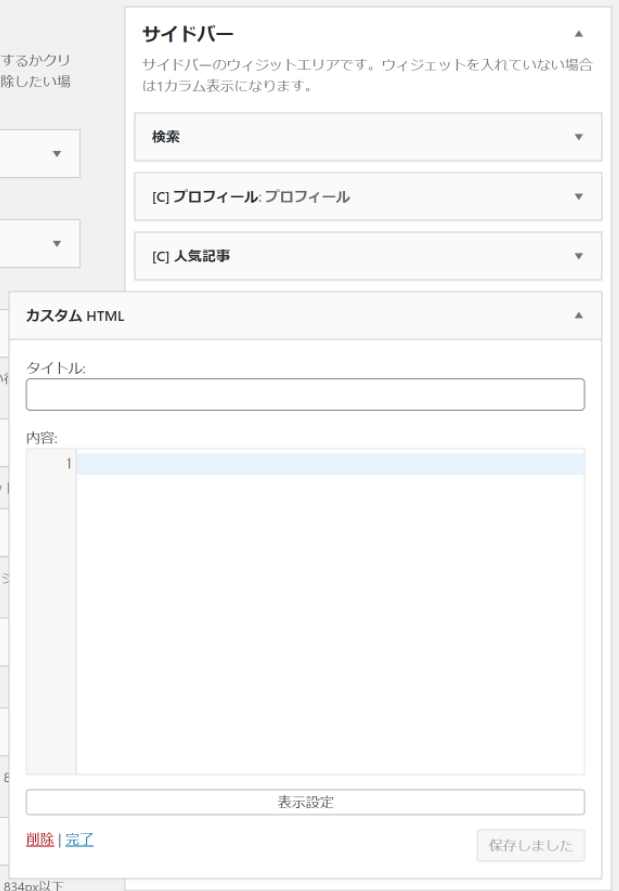Open the upper left panel dropdown arrow
Viewport: 619px width, 891px height.
tap(57, 154)
